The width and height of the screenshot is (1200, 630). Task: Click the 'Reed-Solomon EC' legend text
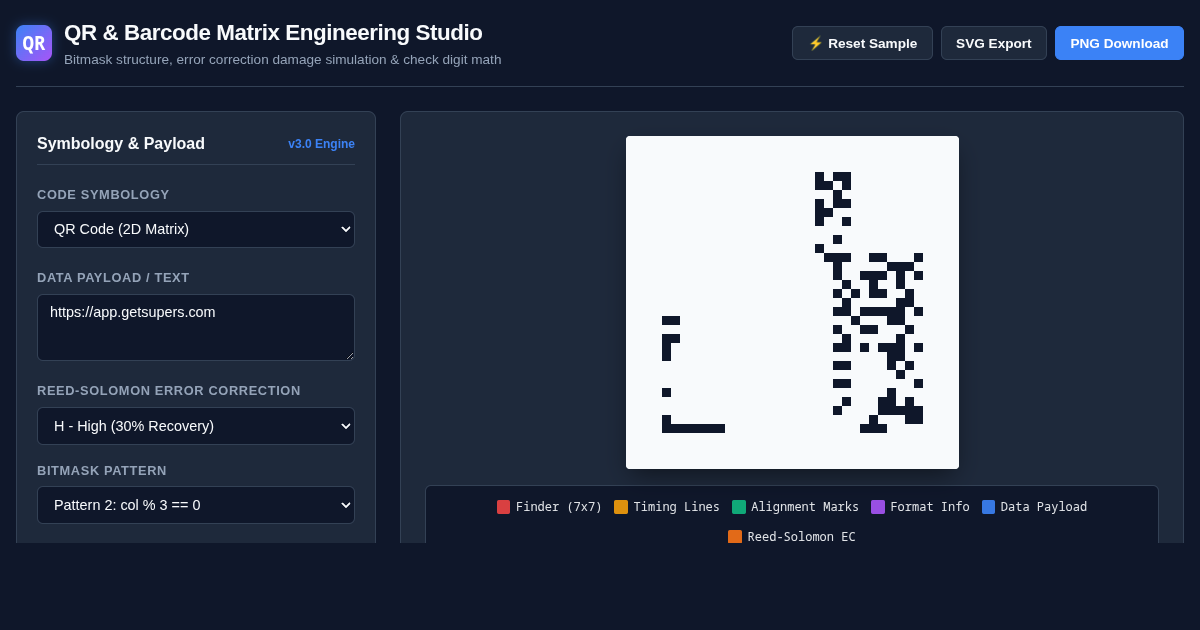802,537
